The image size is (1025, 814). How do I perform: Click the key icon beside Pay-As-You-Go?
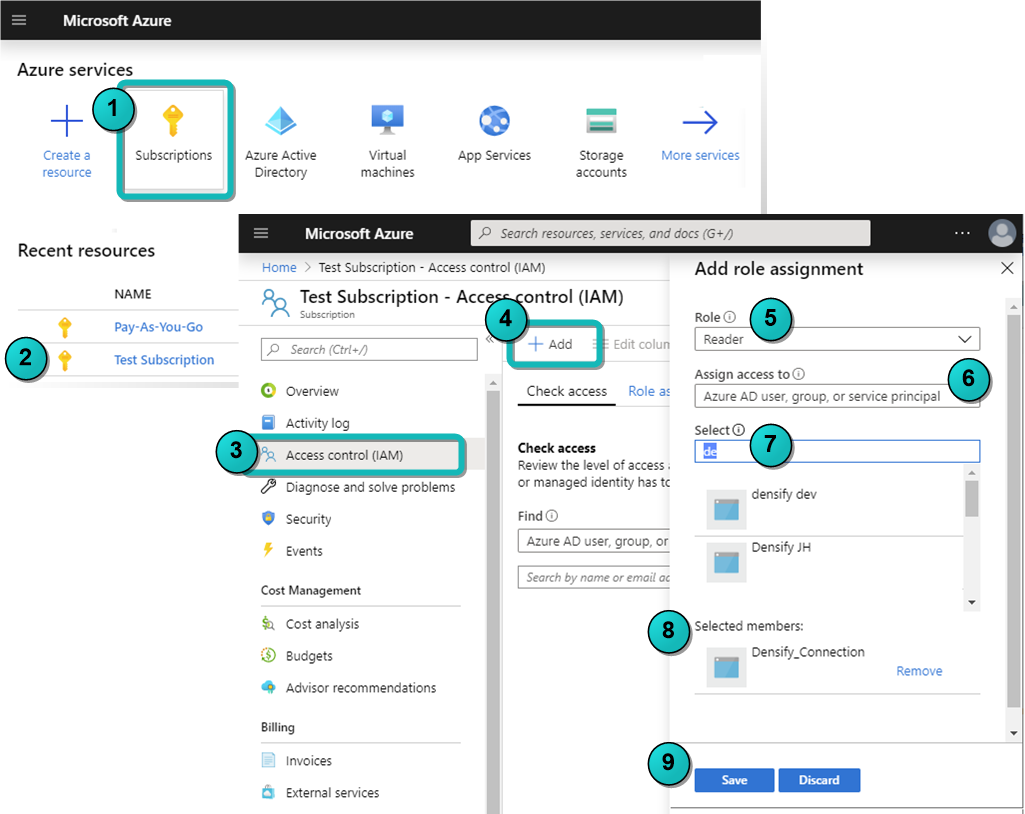(65, 327)
